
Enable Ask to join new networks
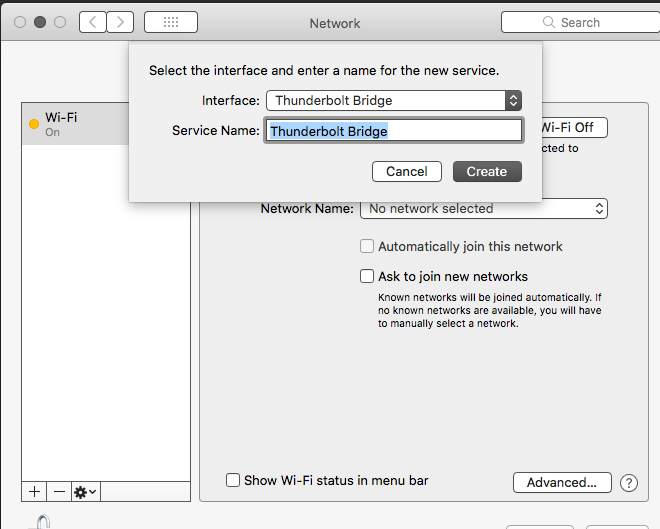(367, 276)
